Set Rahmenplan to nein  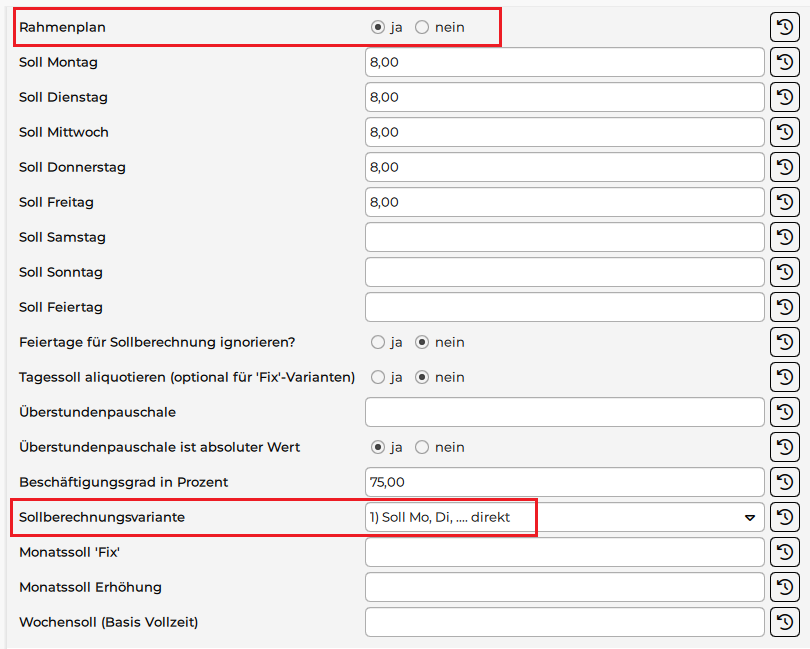coord(422,27)
